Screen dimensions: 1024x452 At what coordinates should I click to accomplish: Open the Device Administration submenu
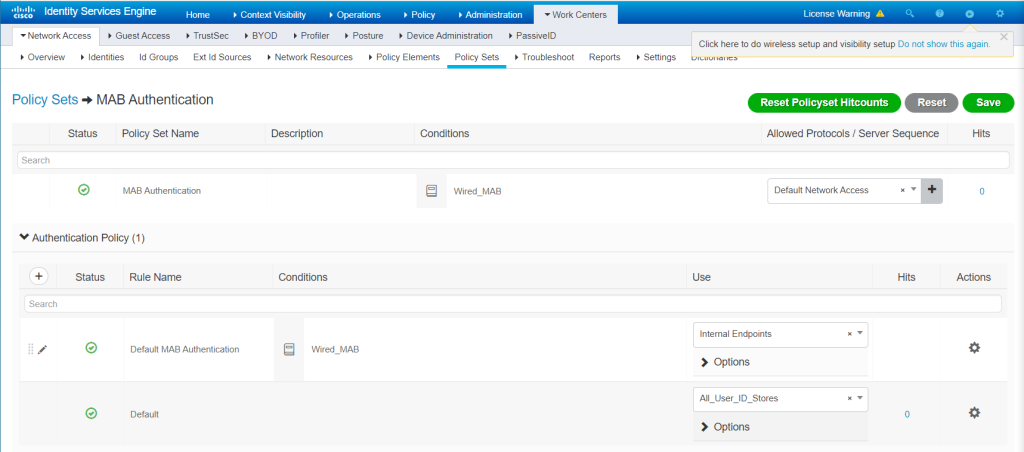[x=444, y=36]
